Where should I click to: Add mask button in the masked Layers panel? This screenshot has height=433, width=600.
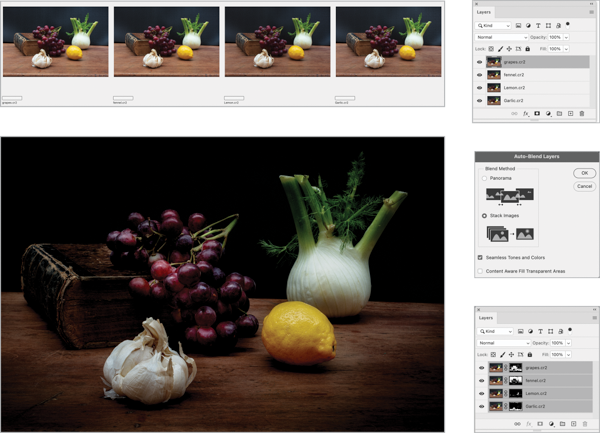(540, 424)
